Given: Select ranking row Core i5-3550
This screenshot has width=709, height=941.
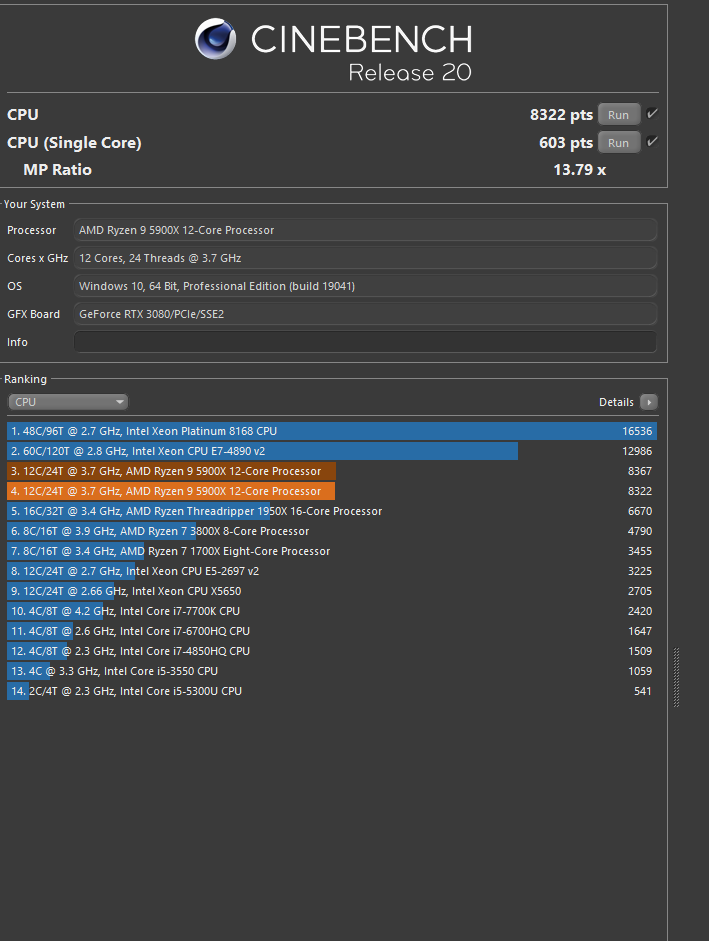Looking at the screenshot, I should pyautogui.click(x=332, y=671).
